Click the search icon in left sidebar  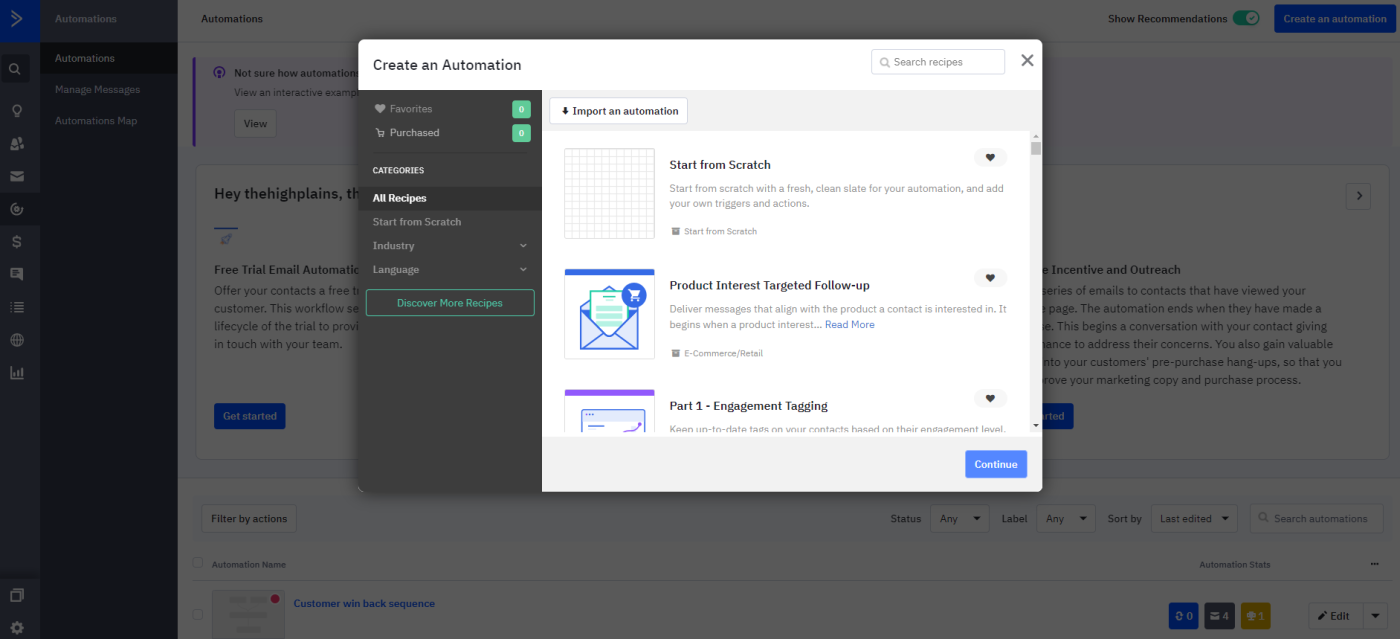(15, 70)
